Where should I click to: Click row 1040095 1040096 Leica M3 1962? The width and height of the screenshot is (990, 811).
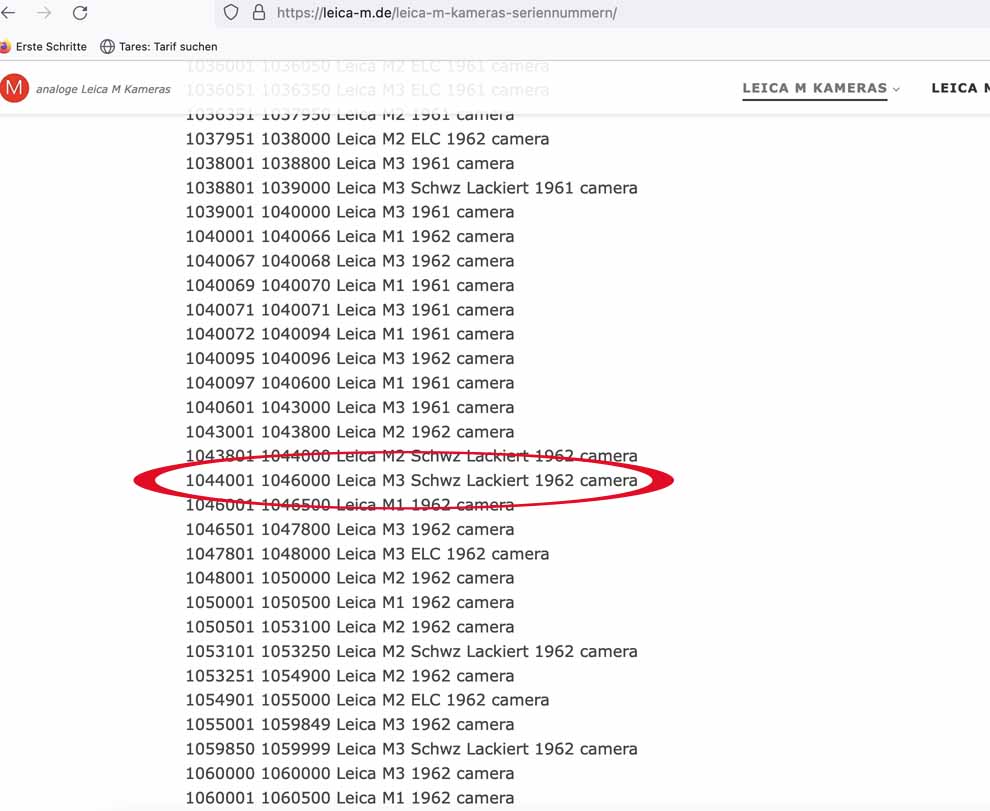(x=350, y=359)
